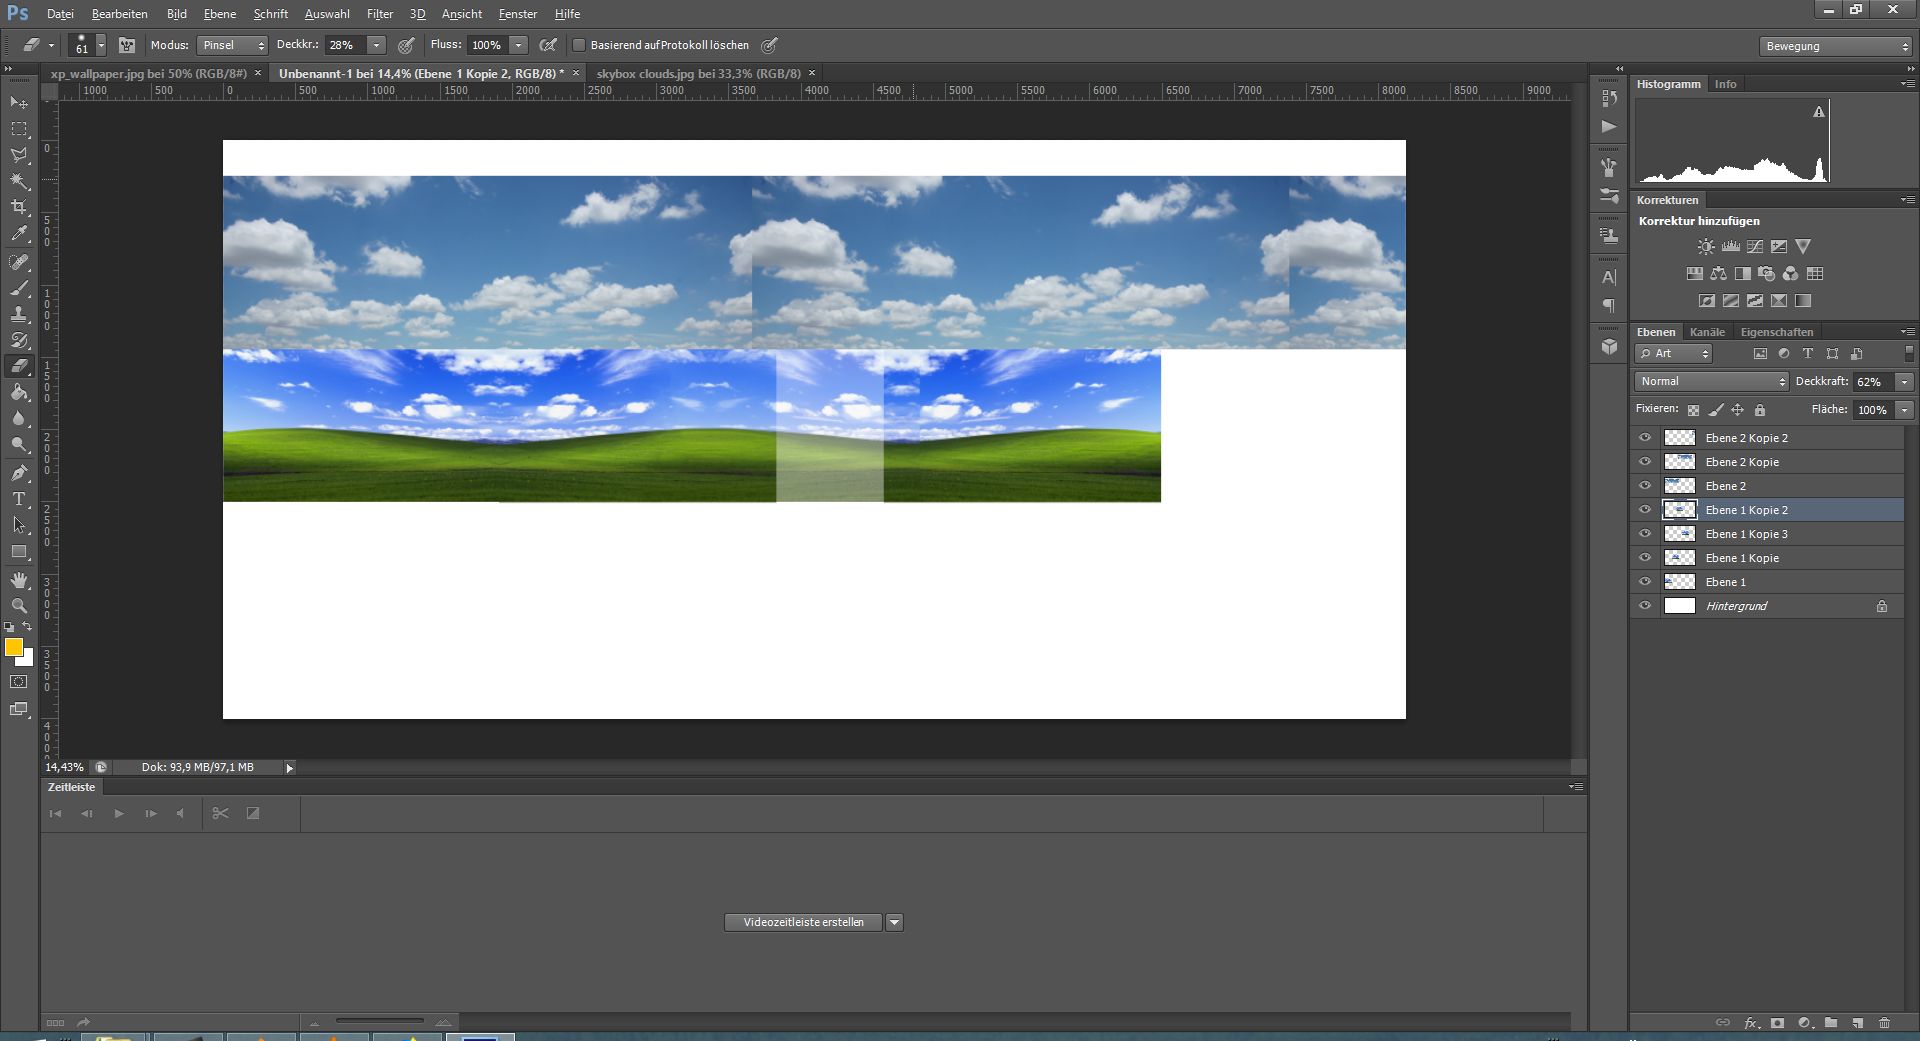Select the Brush tool

[19, 288]
